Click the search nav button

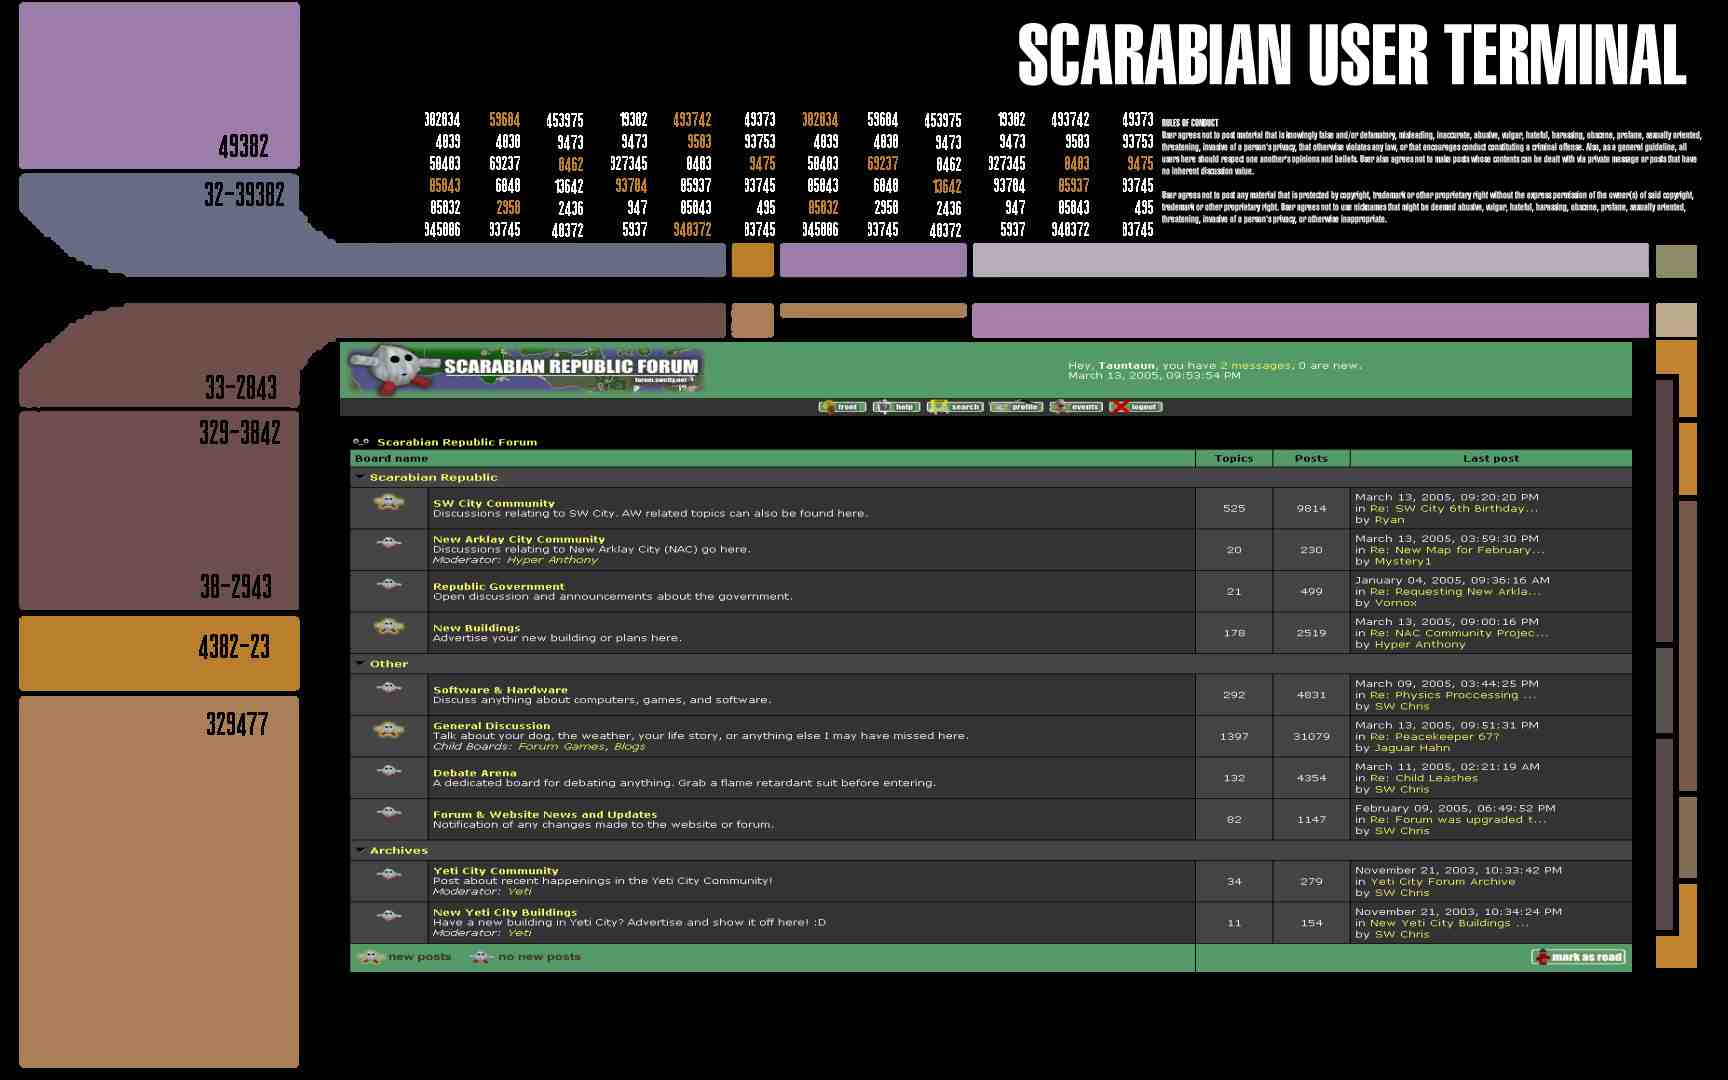[955, 407]
